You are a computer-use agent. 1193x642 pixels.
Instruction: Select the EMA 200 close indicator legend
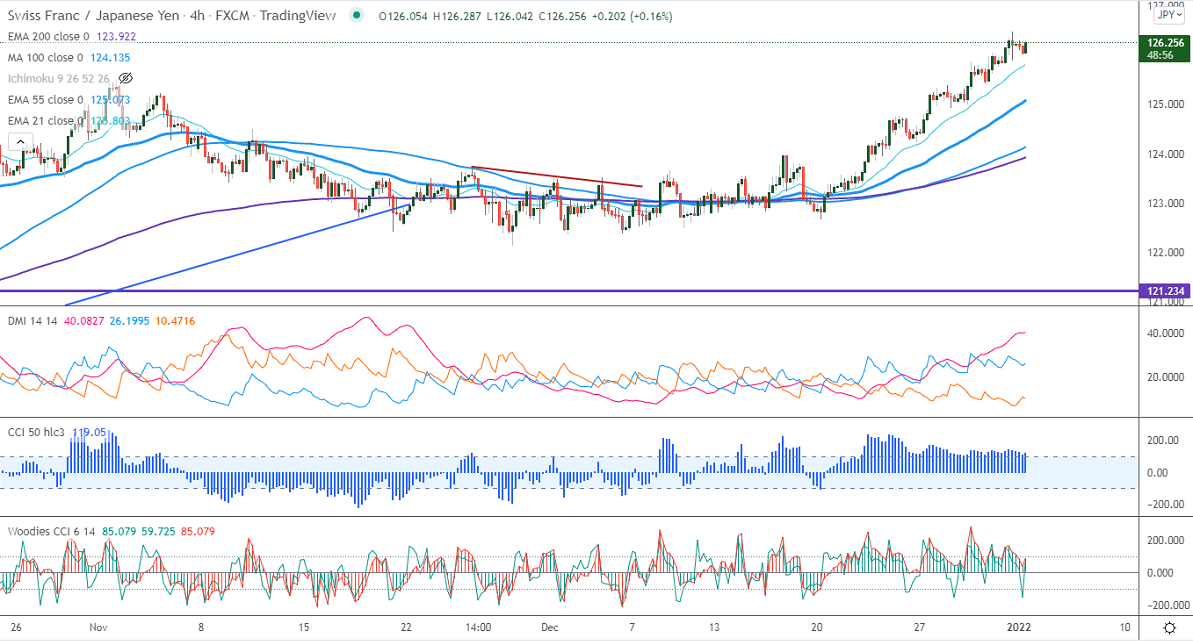tap(48, 37)
